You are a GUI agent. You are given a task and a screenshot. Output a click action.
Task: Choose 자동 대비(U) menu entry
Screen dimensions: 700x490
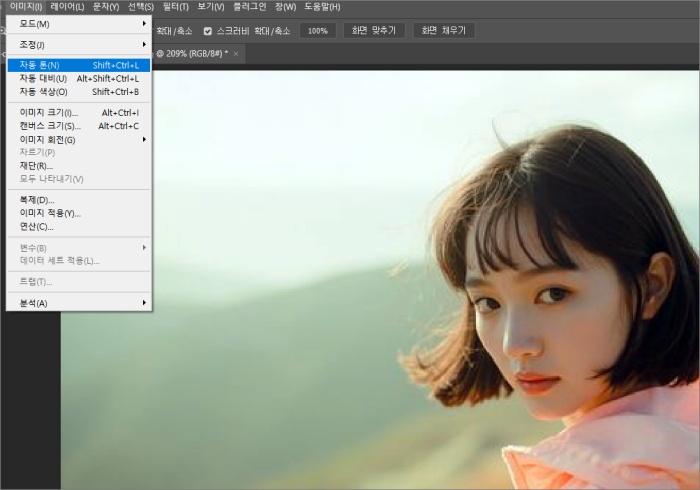coord(79,79)
